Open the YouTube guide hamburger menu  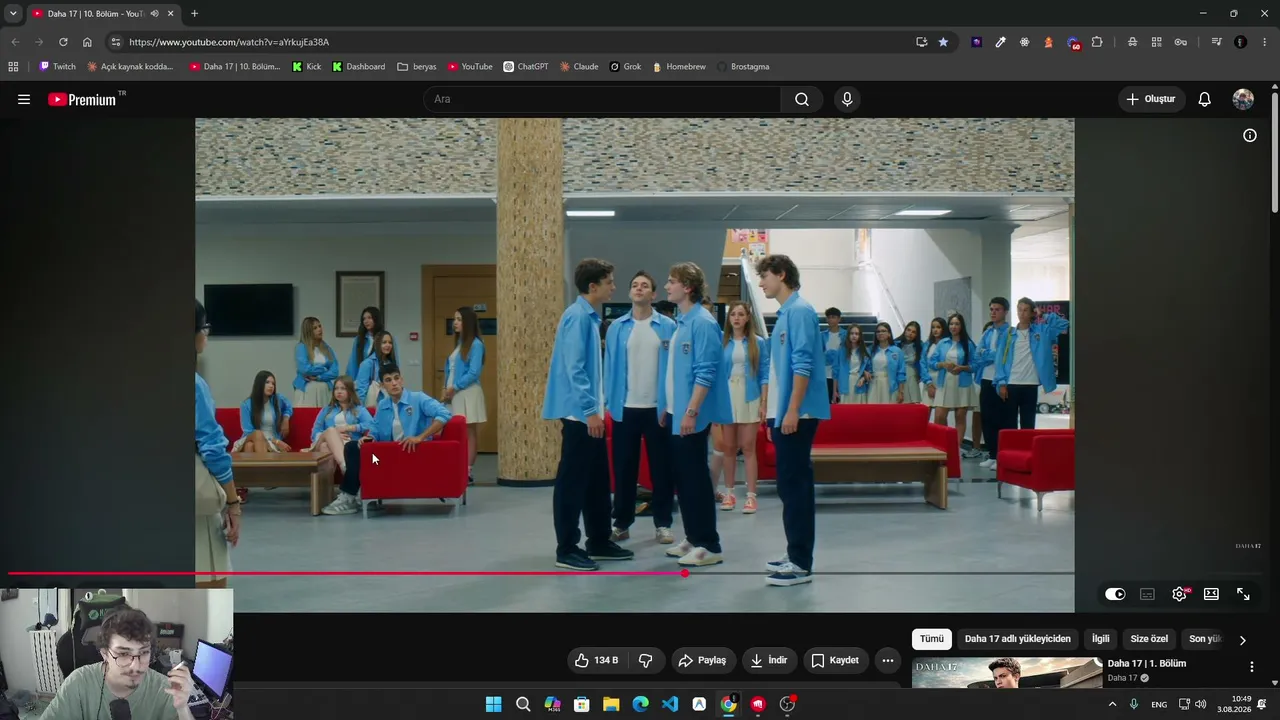[24, 99]
